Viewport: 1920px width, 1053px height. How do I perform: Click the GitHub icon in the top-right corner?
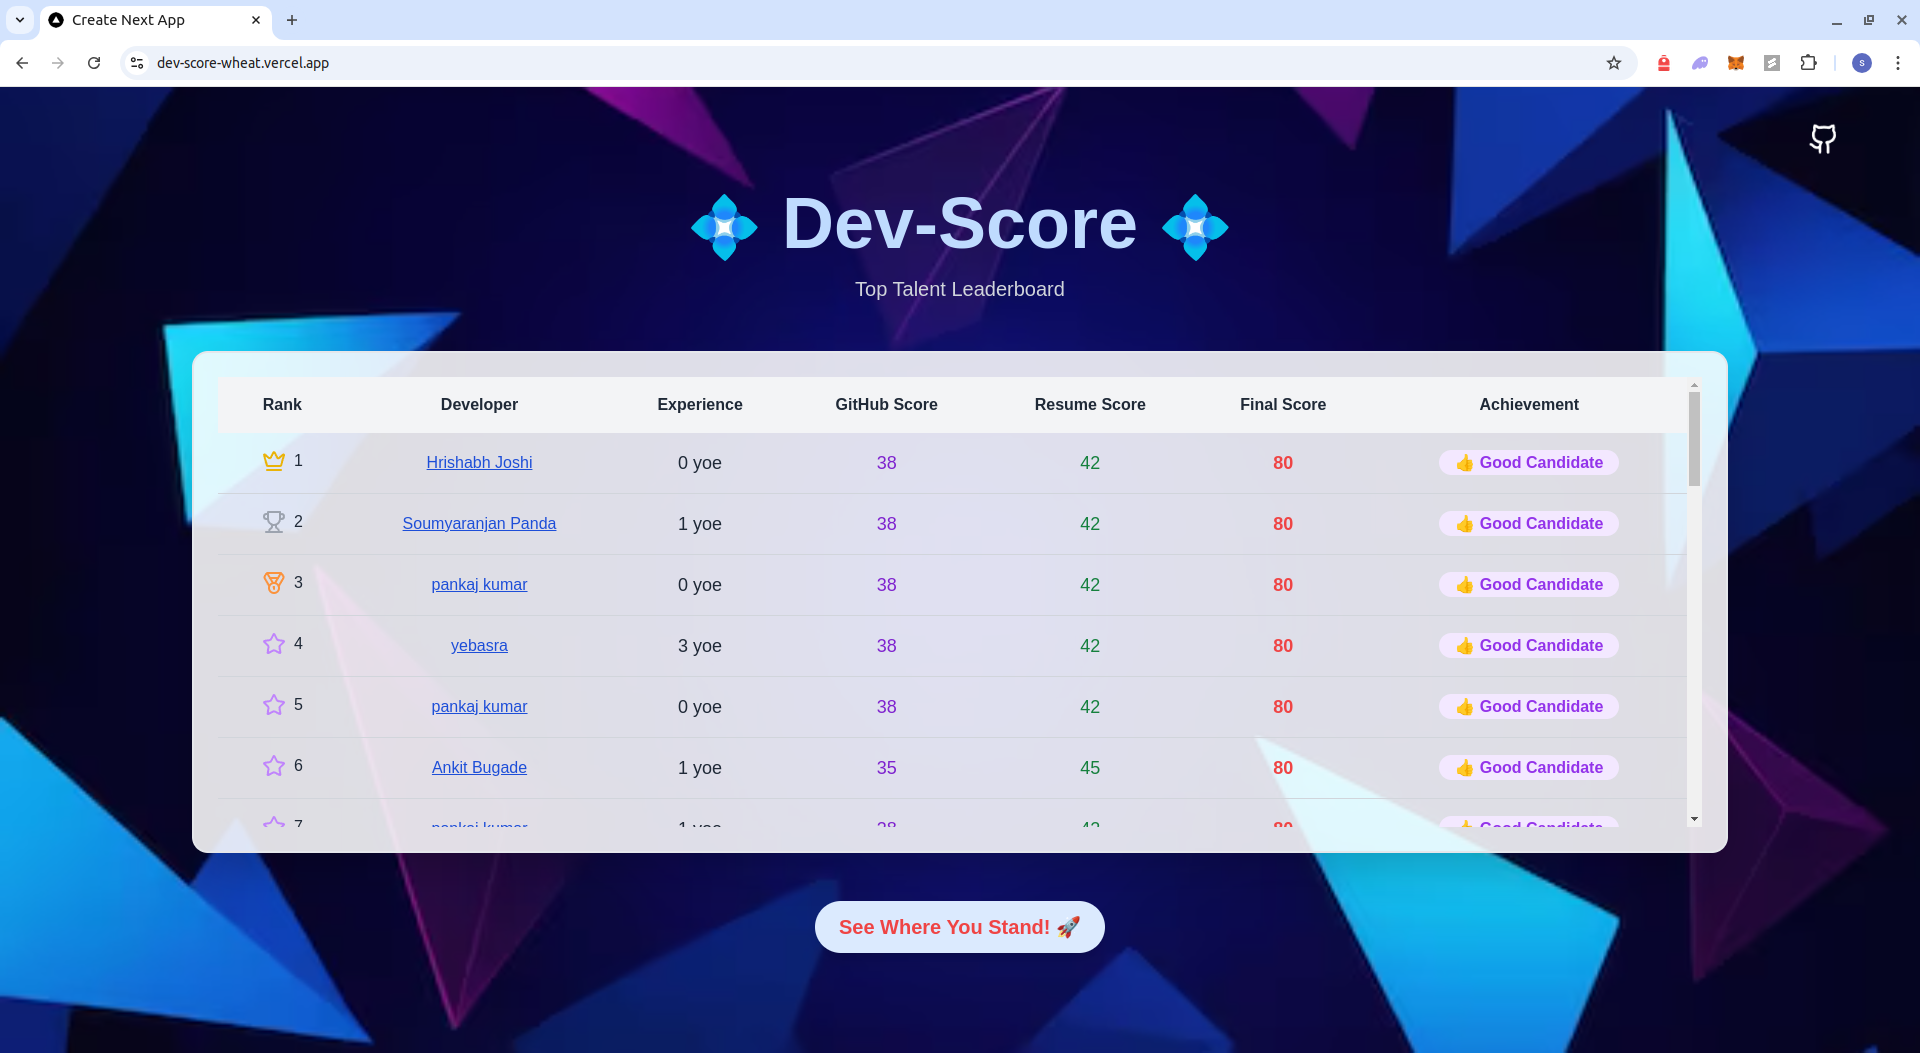coord(1822,139)
